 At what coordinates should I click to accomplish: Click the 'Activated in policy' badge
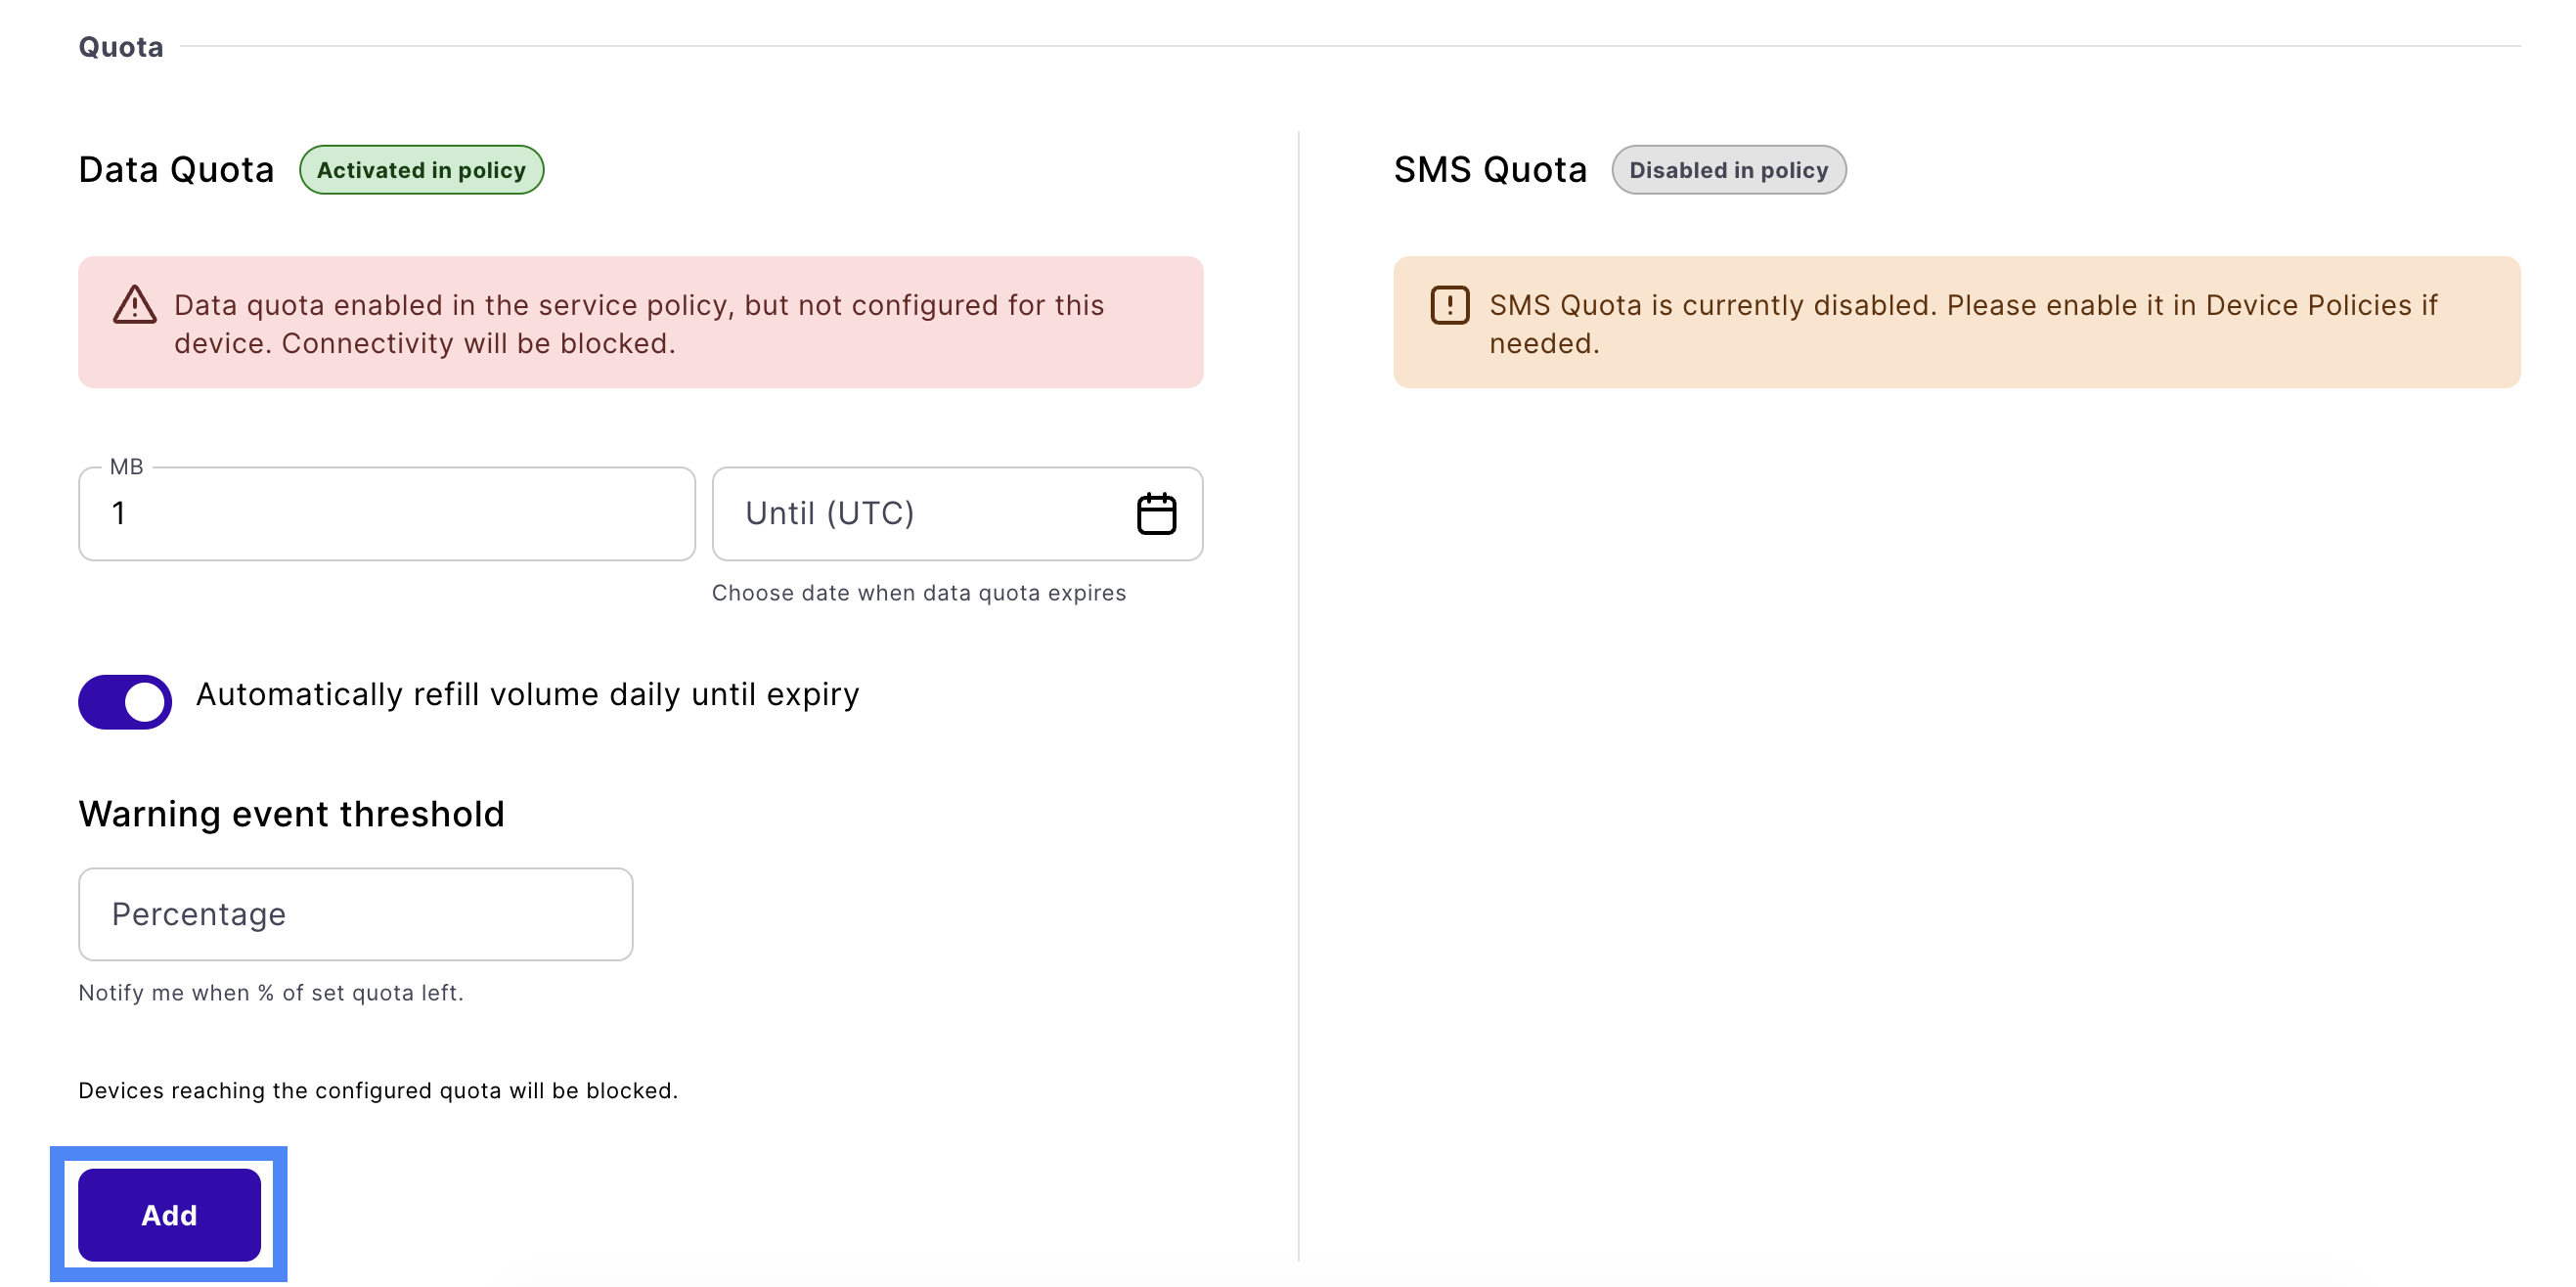pyautogui.click(x=421, y=170)
